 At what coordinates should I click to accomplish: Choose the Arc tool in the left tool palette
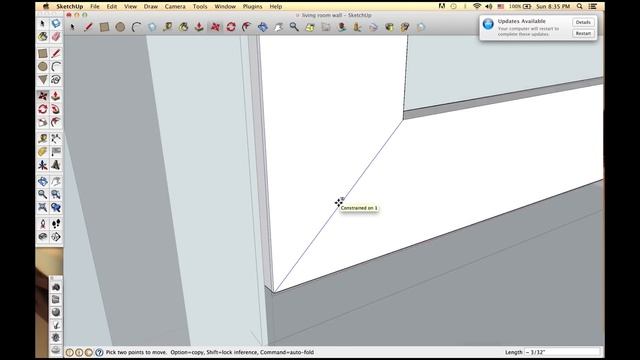[56, 67]
